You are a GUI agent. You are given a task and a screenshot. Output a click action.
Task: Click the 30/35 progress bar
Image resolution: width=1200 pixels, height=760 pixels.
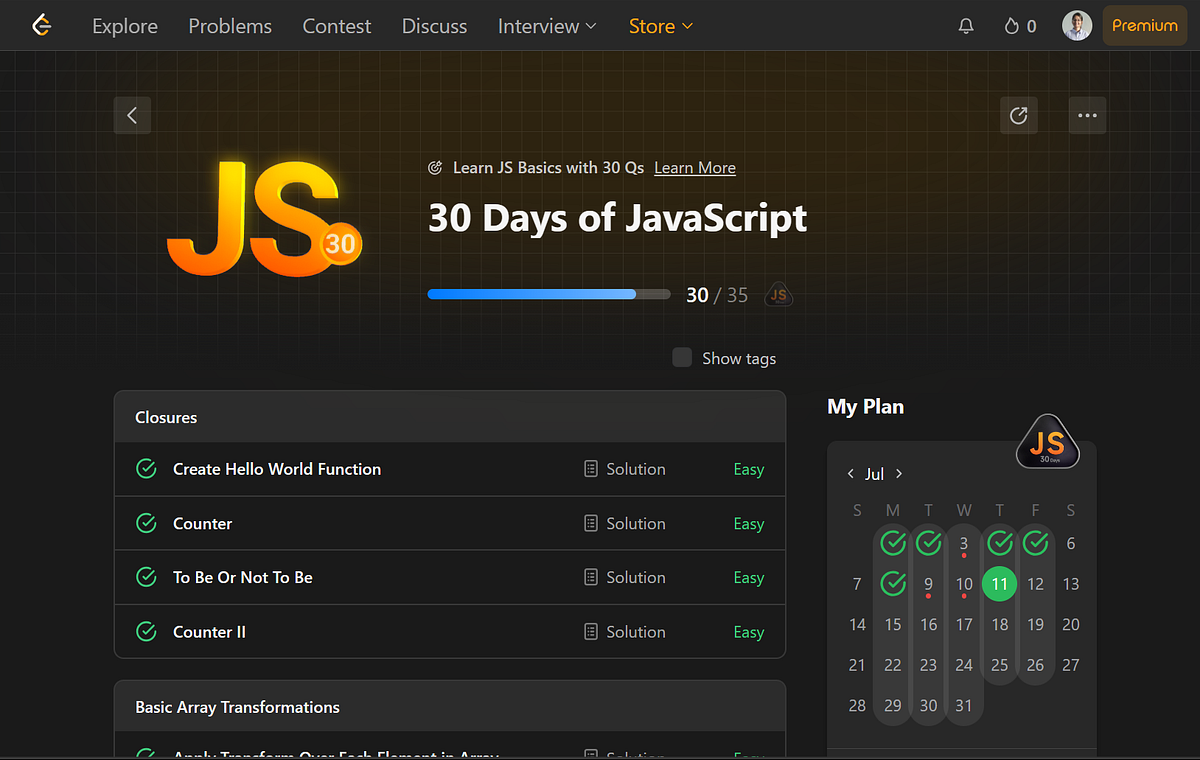548,294
